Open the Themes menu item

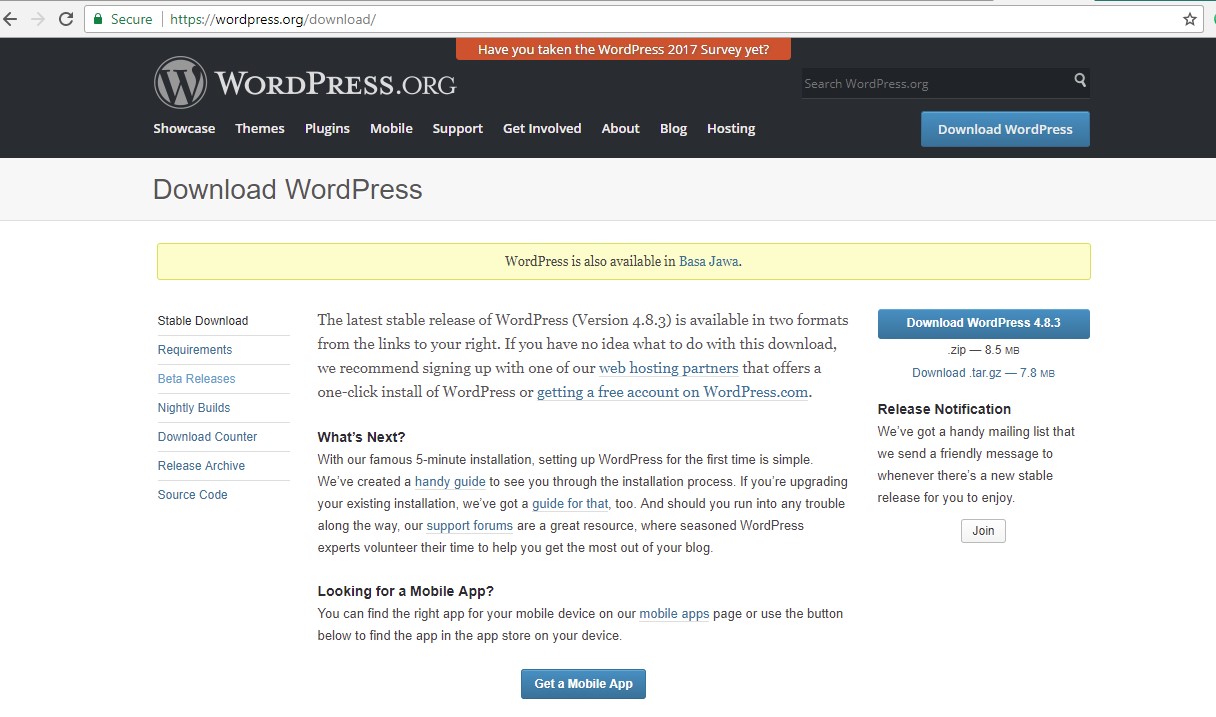pyautogui.click(x=260, y=128)
